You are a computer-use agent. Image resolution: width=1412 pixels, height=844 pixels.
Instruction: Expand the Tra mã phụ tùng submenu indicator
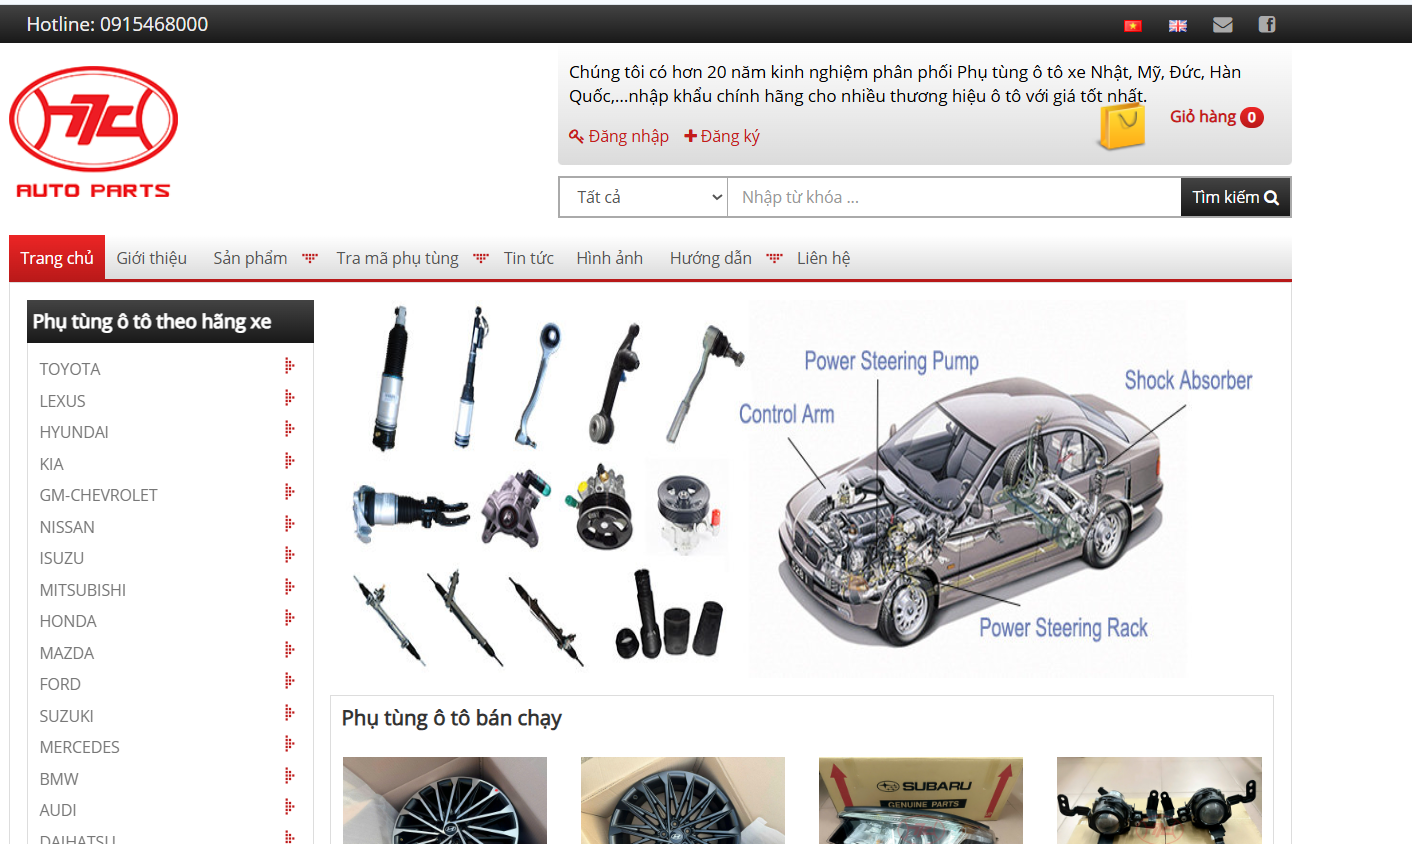481,258
